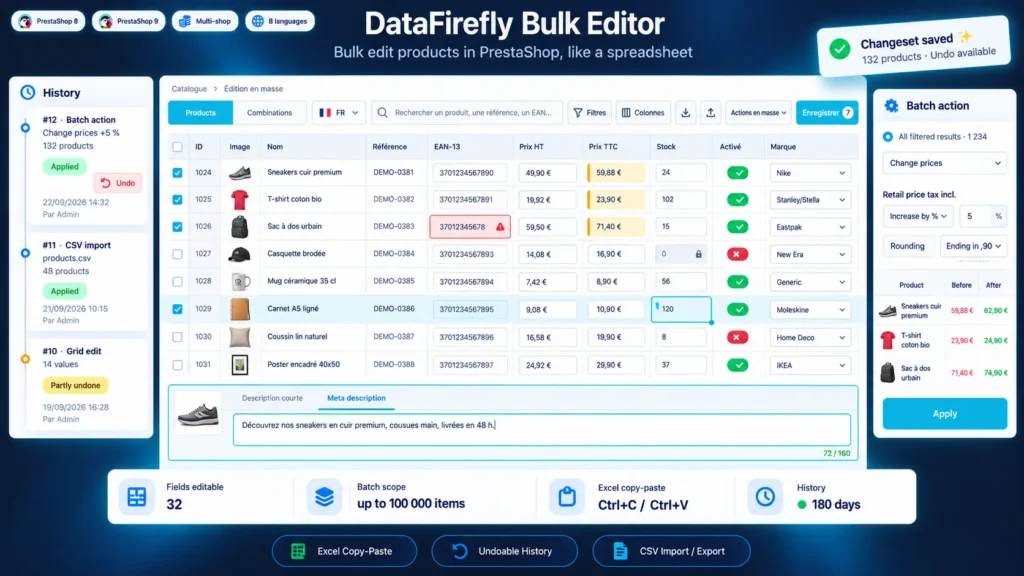The width and height of the screenshot is (1024, 576).
Task: Click the download icon in the toolbar
Action: pyautogui.click(x=685, y=113)
